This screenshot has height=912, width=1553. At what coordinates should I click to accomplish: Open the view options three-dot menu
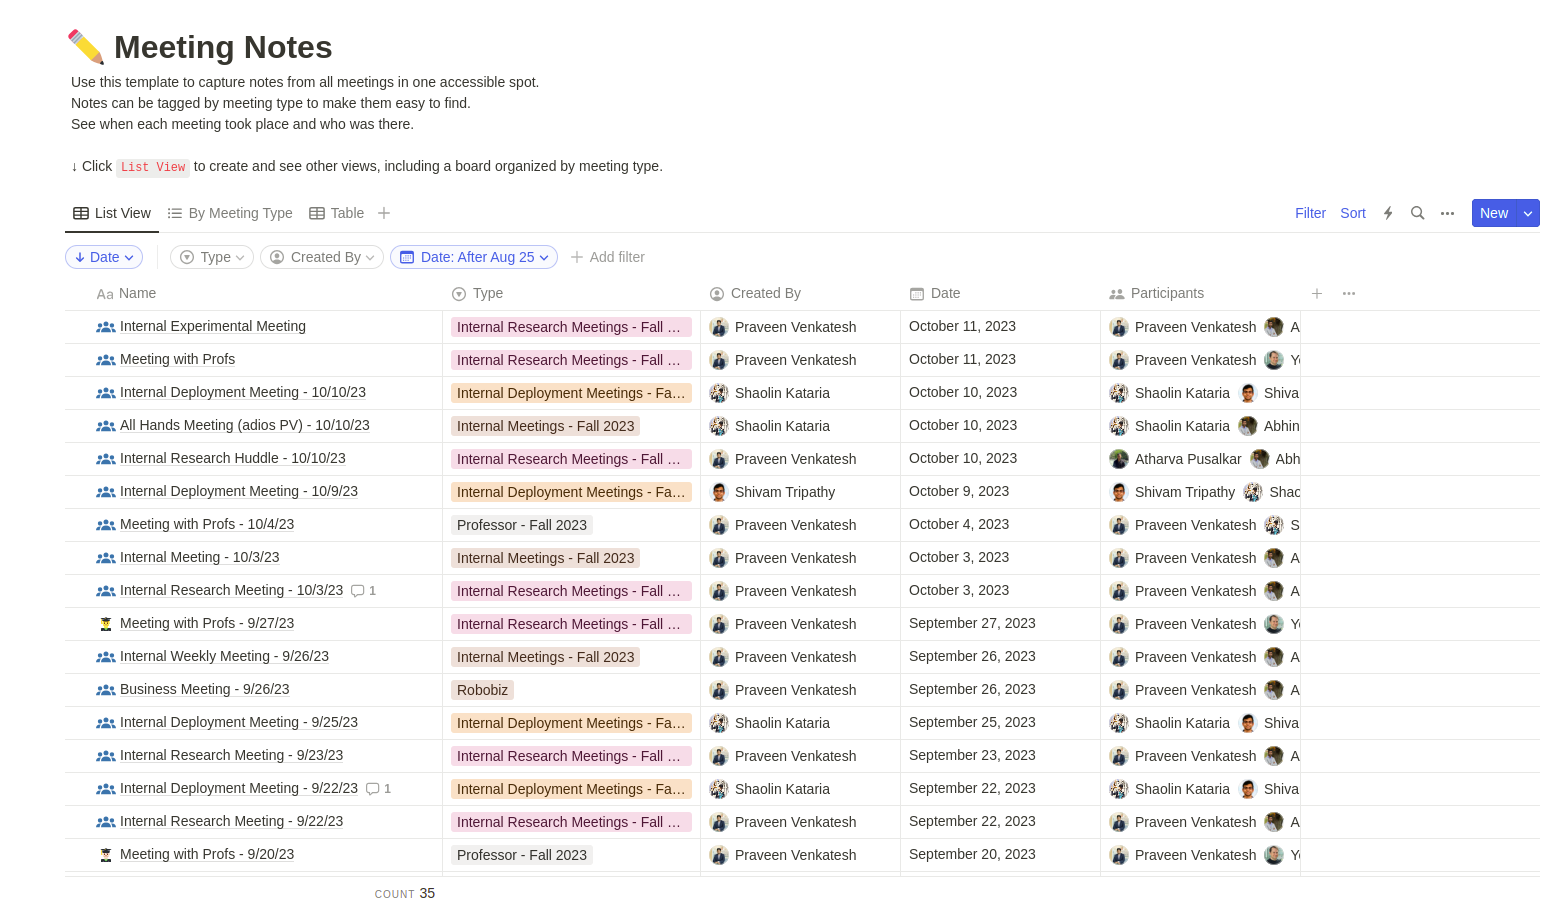[1447, 213]
